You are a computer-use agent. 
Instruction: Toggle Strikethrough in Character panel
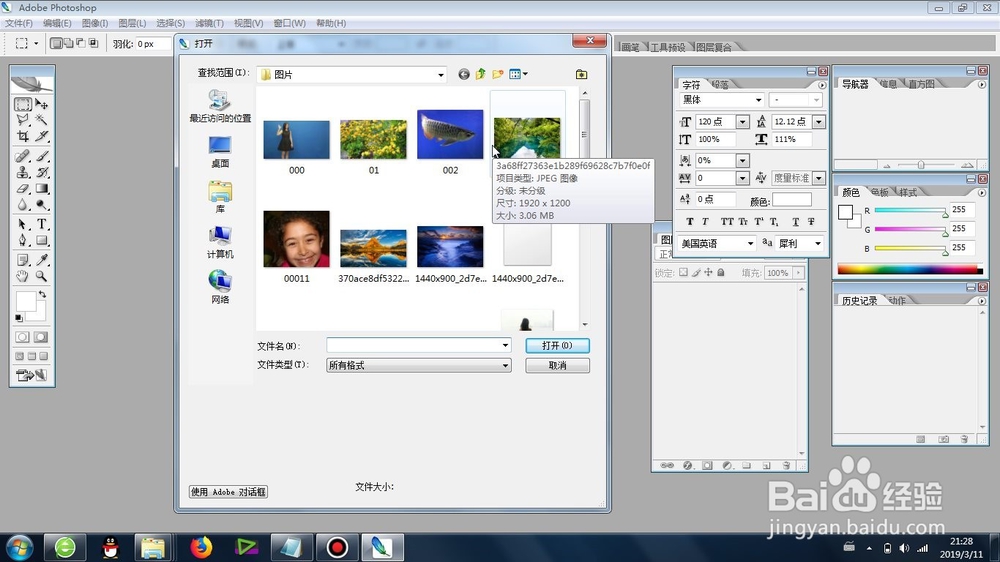[x=811, y=222]
